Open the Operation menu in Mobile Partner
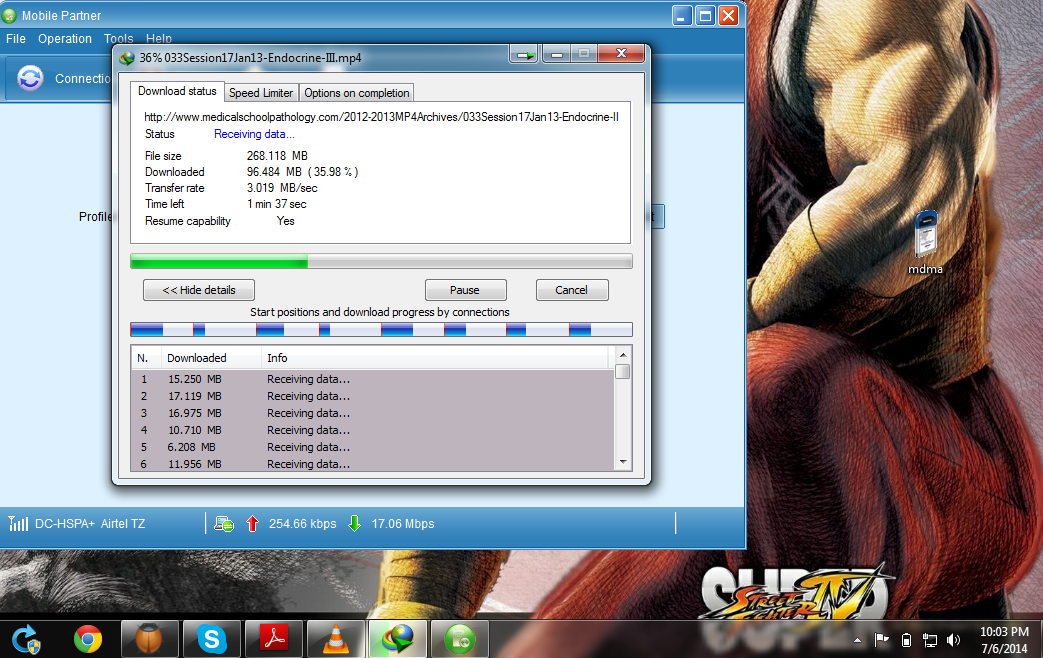The width and height of the screenshot is (1043, 658). click(x=65, y=39)
